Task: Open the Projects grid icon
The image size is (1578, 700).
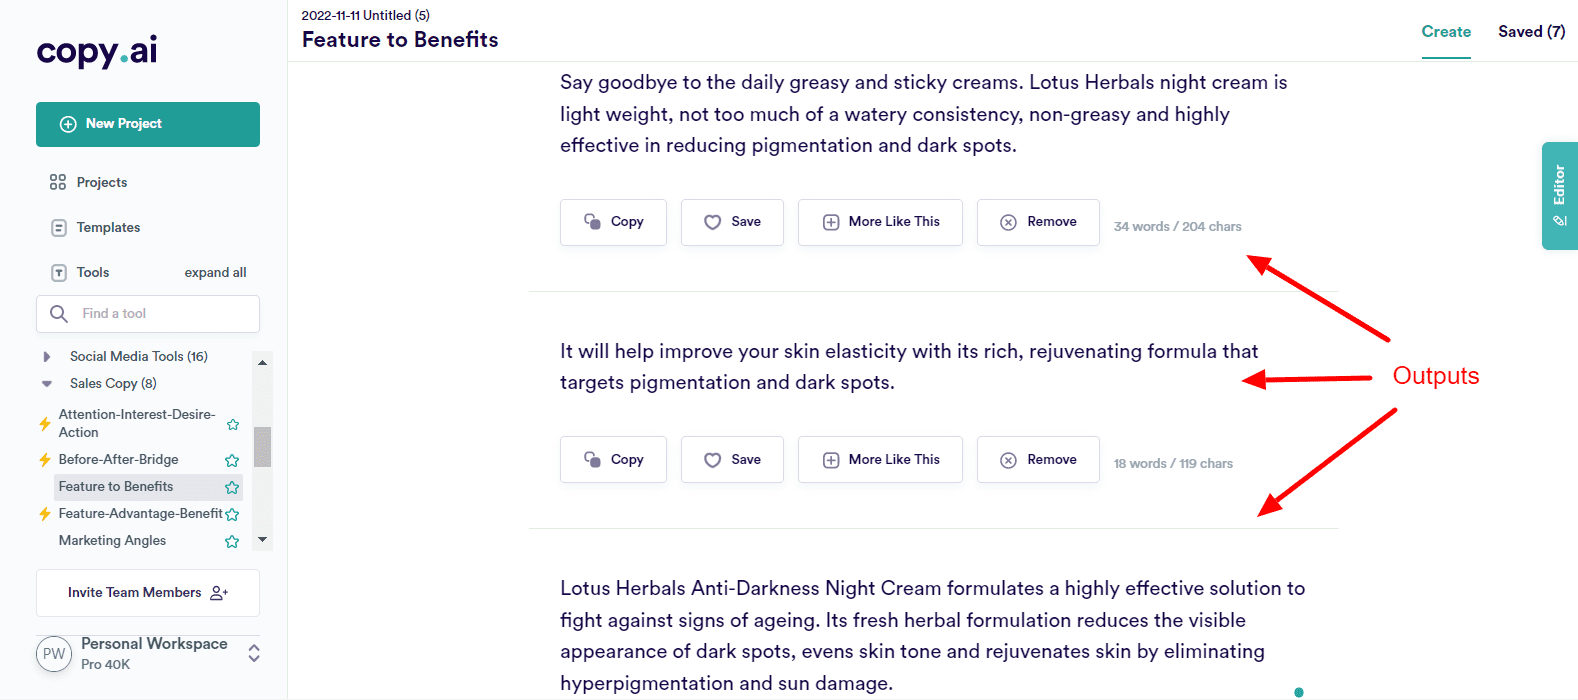Action: (x=58, y=182)
